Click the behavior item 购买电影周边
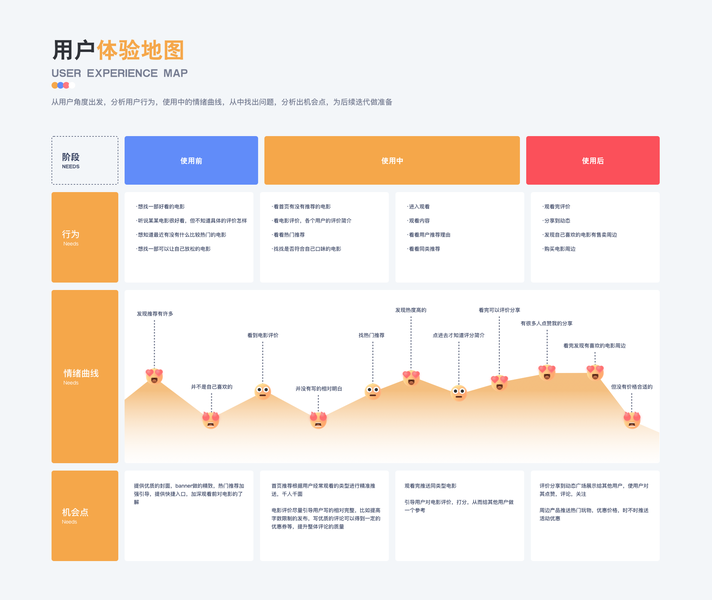Viewport: 712px width, 600px height. 559,249
